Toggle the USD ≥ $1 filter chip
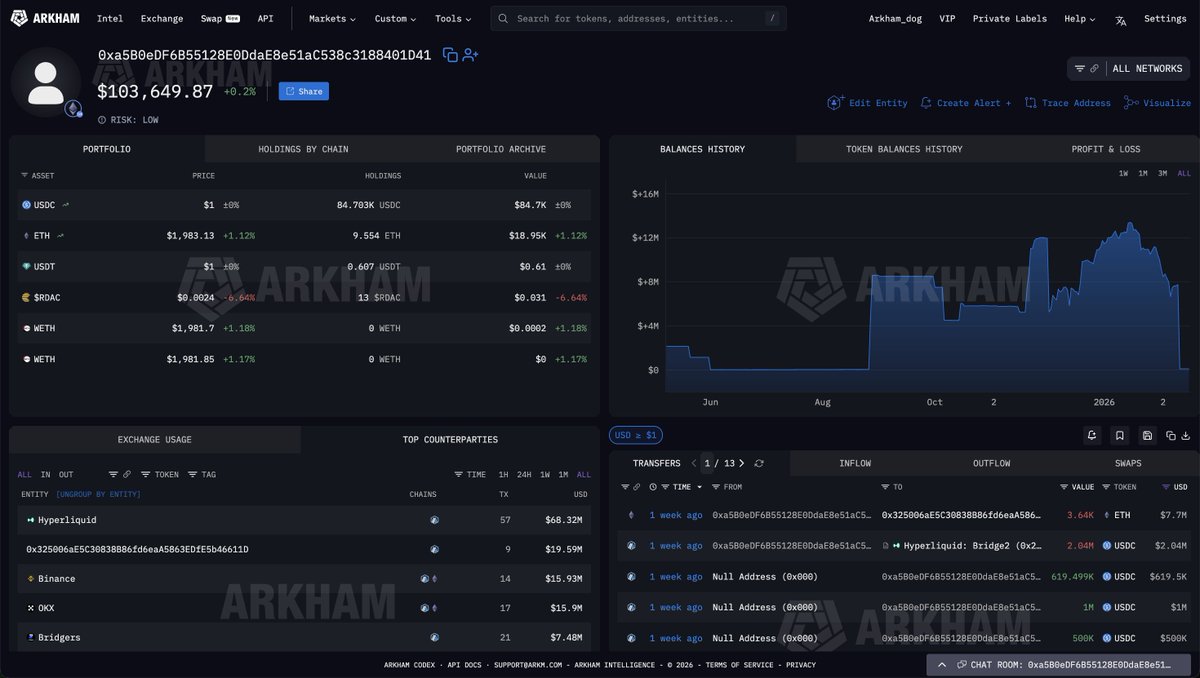This screenshot has height=678, width=1200. pyautogui.click(x=636, y=435)
